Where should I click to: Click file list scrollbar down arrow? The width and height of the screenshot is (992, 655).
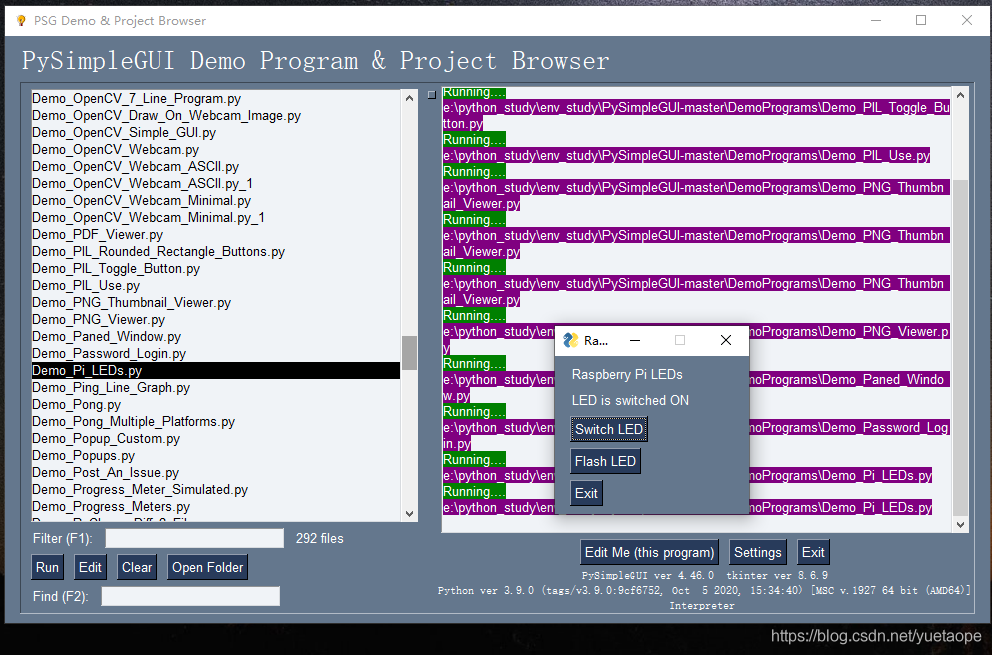(409, 514)
